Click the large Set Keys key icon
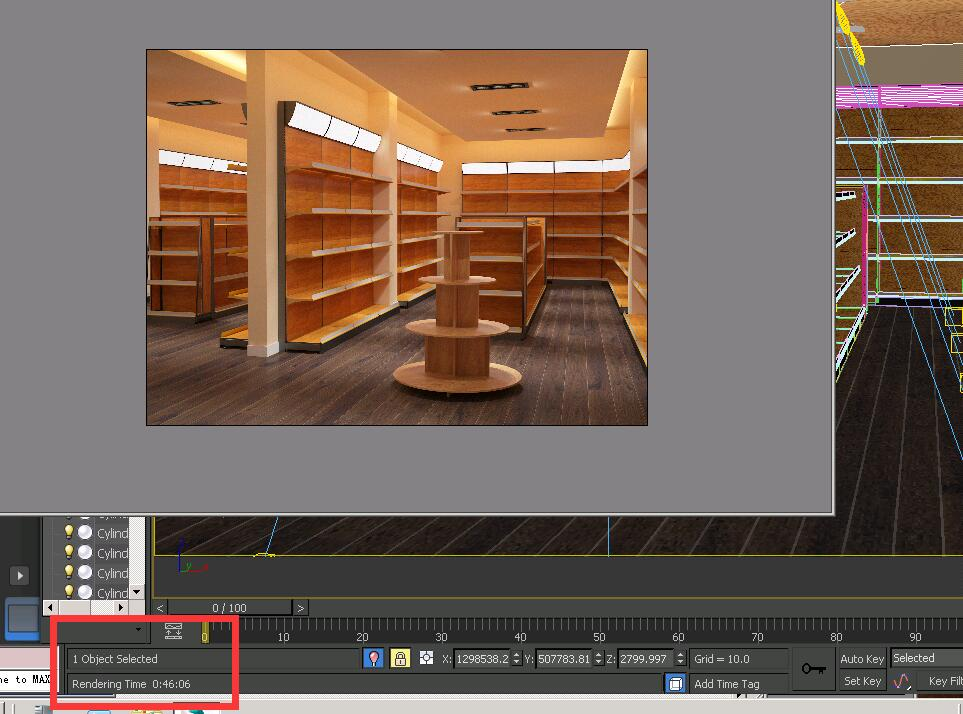Viewport: 963px width, 714px height. tap(813, 668)
